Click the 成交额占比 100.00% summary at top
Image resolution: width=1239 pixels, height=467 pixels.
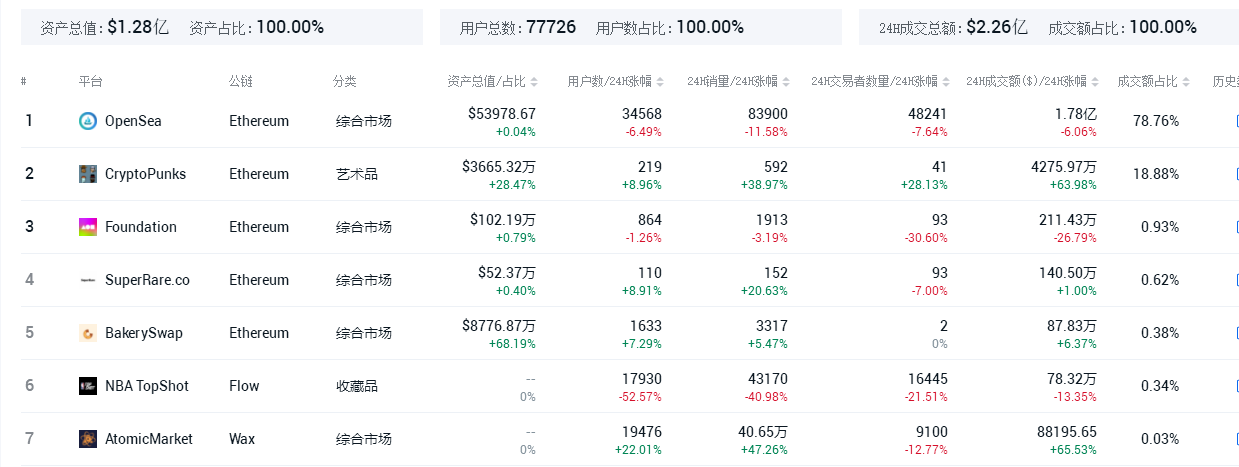pos(1122,28)
